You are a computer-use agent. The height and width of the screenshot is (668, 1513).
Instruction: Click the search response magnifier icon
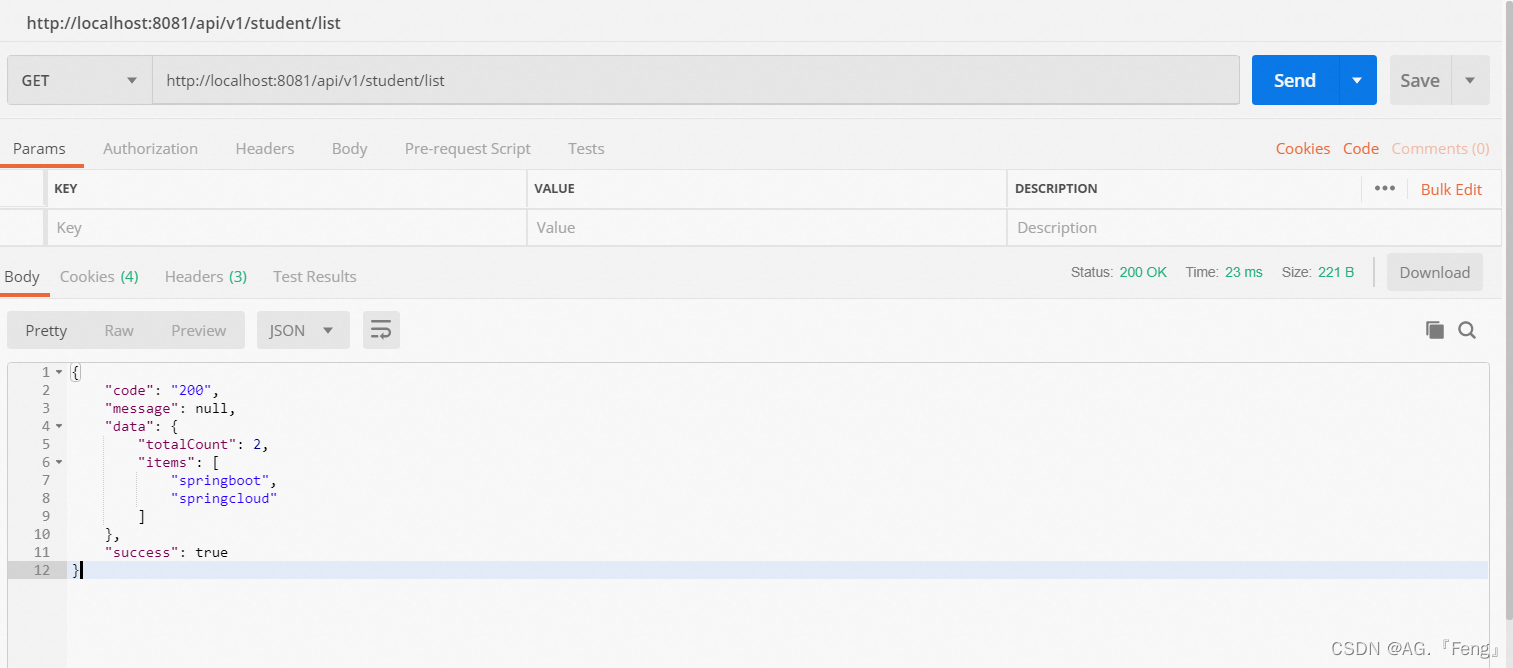point(1467,330)
